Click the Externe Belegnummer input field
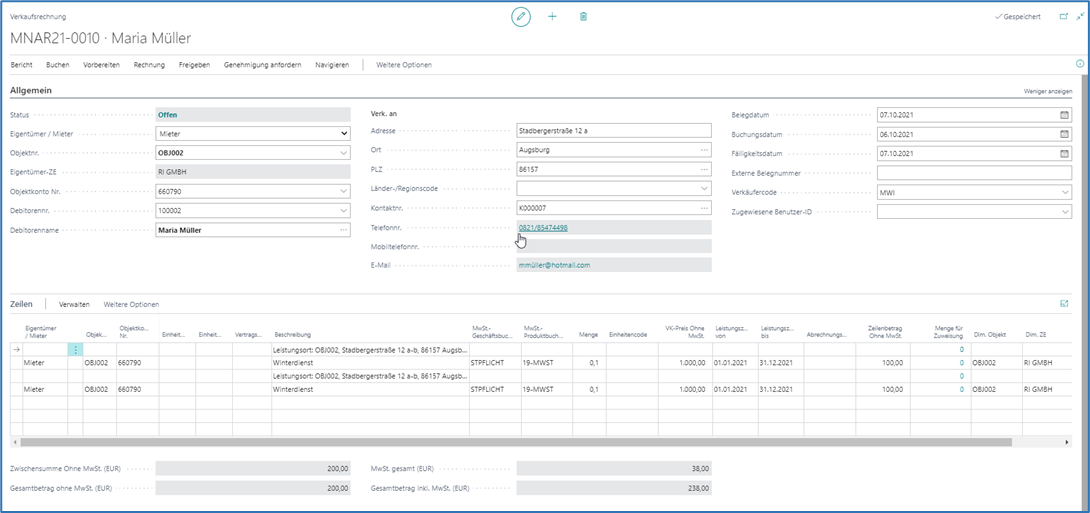Viewport: 1090px width, 513px height. [974, 173]
